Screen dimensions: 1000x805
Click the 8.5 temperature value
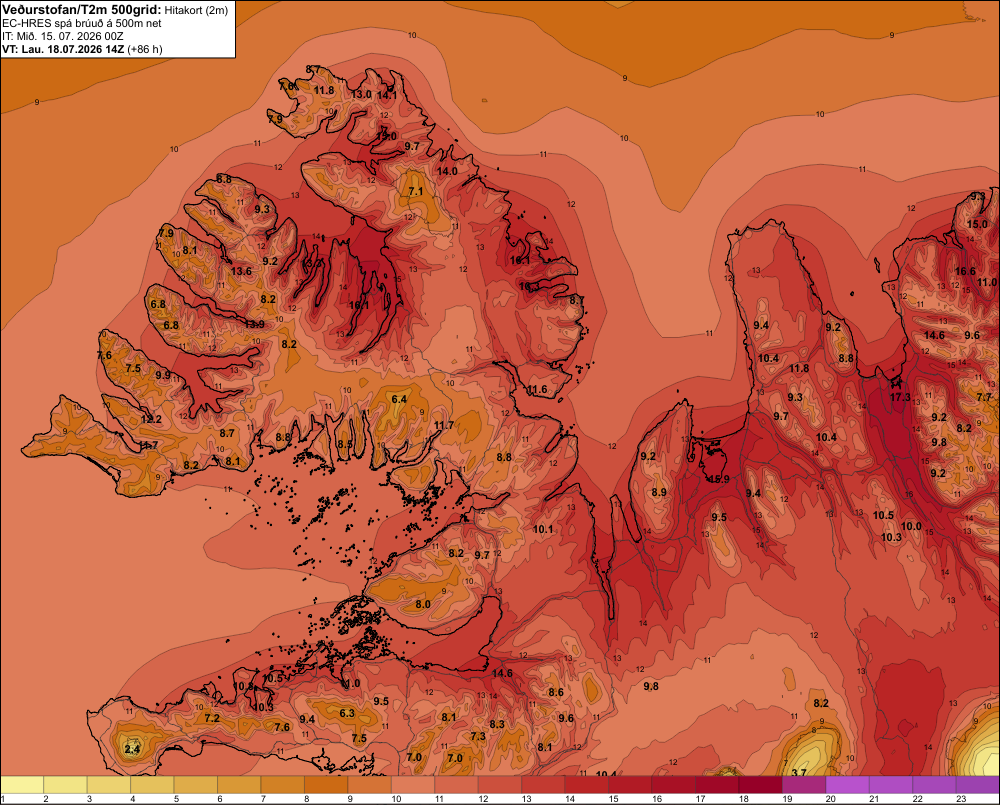coord(344,444)
